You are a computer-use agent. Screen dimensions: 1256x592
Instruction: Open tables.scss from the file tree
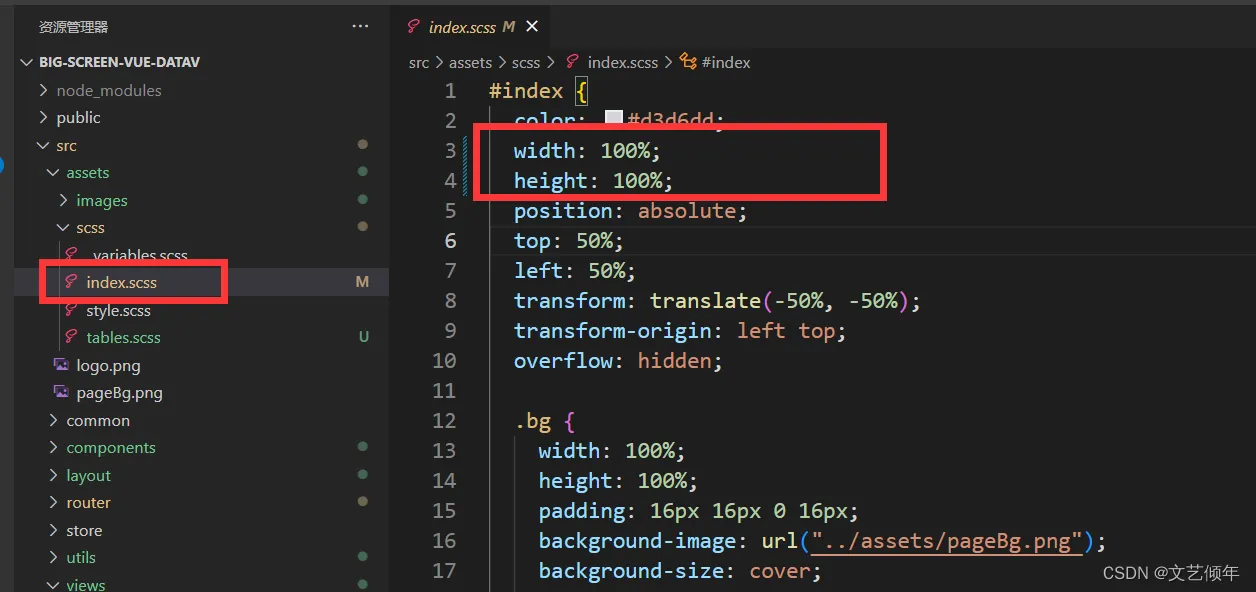pyautogui.click(x=123, y=338)
